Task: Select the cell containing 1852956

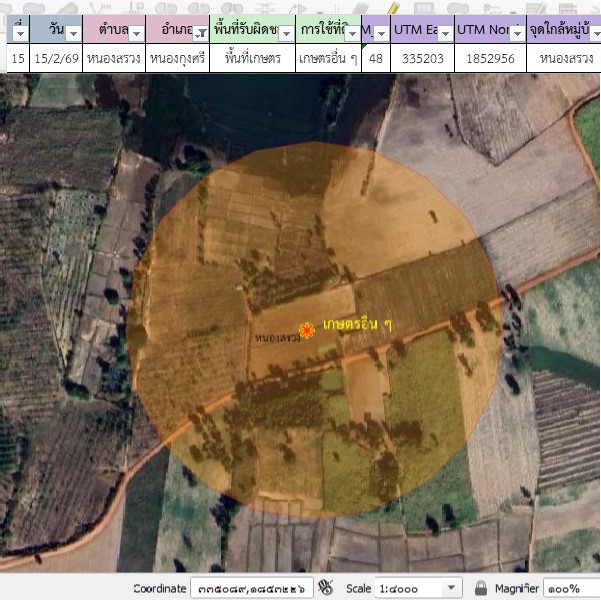Action: (x=491, y=59)
